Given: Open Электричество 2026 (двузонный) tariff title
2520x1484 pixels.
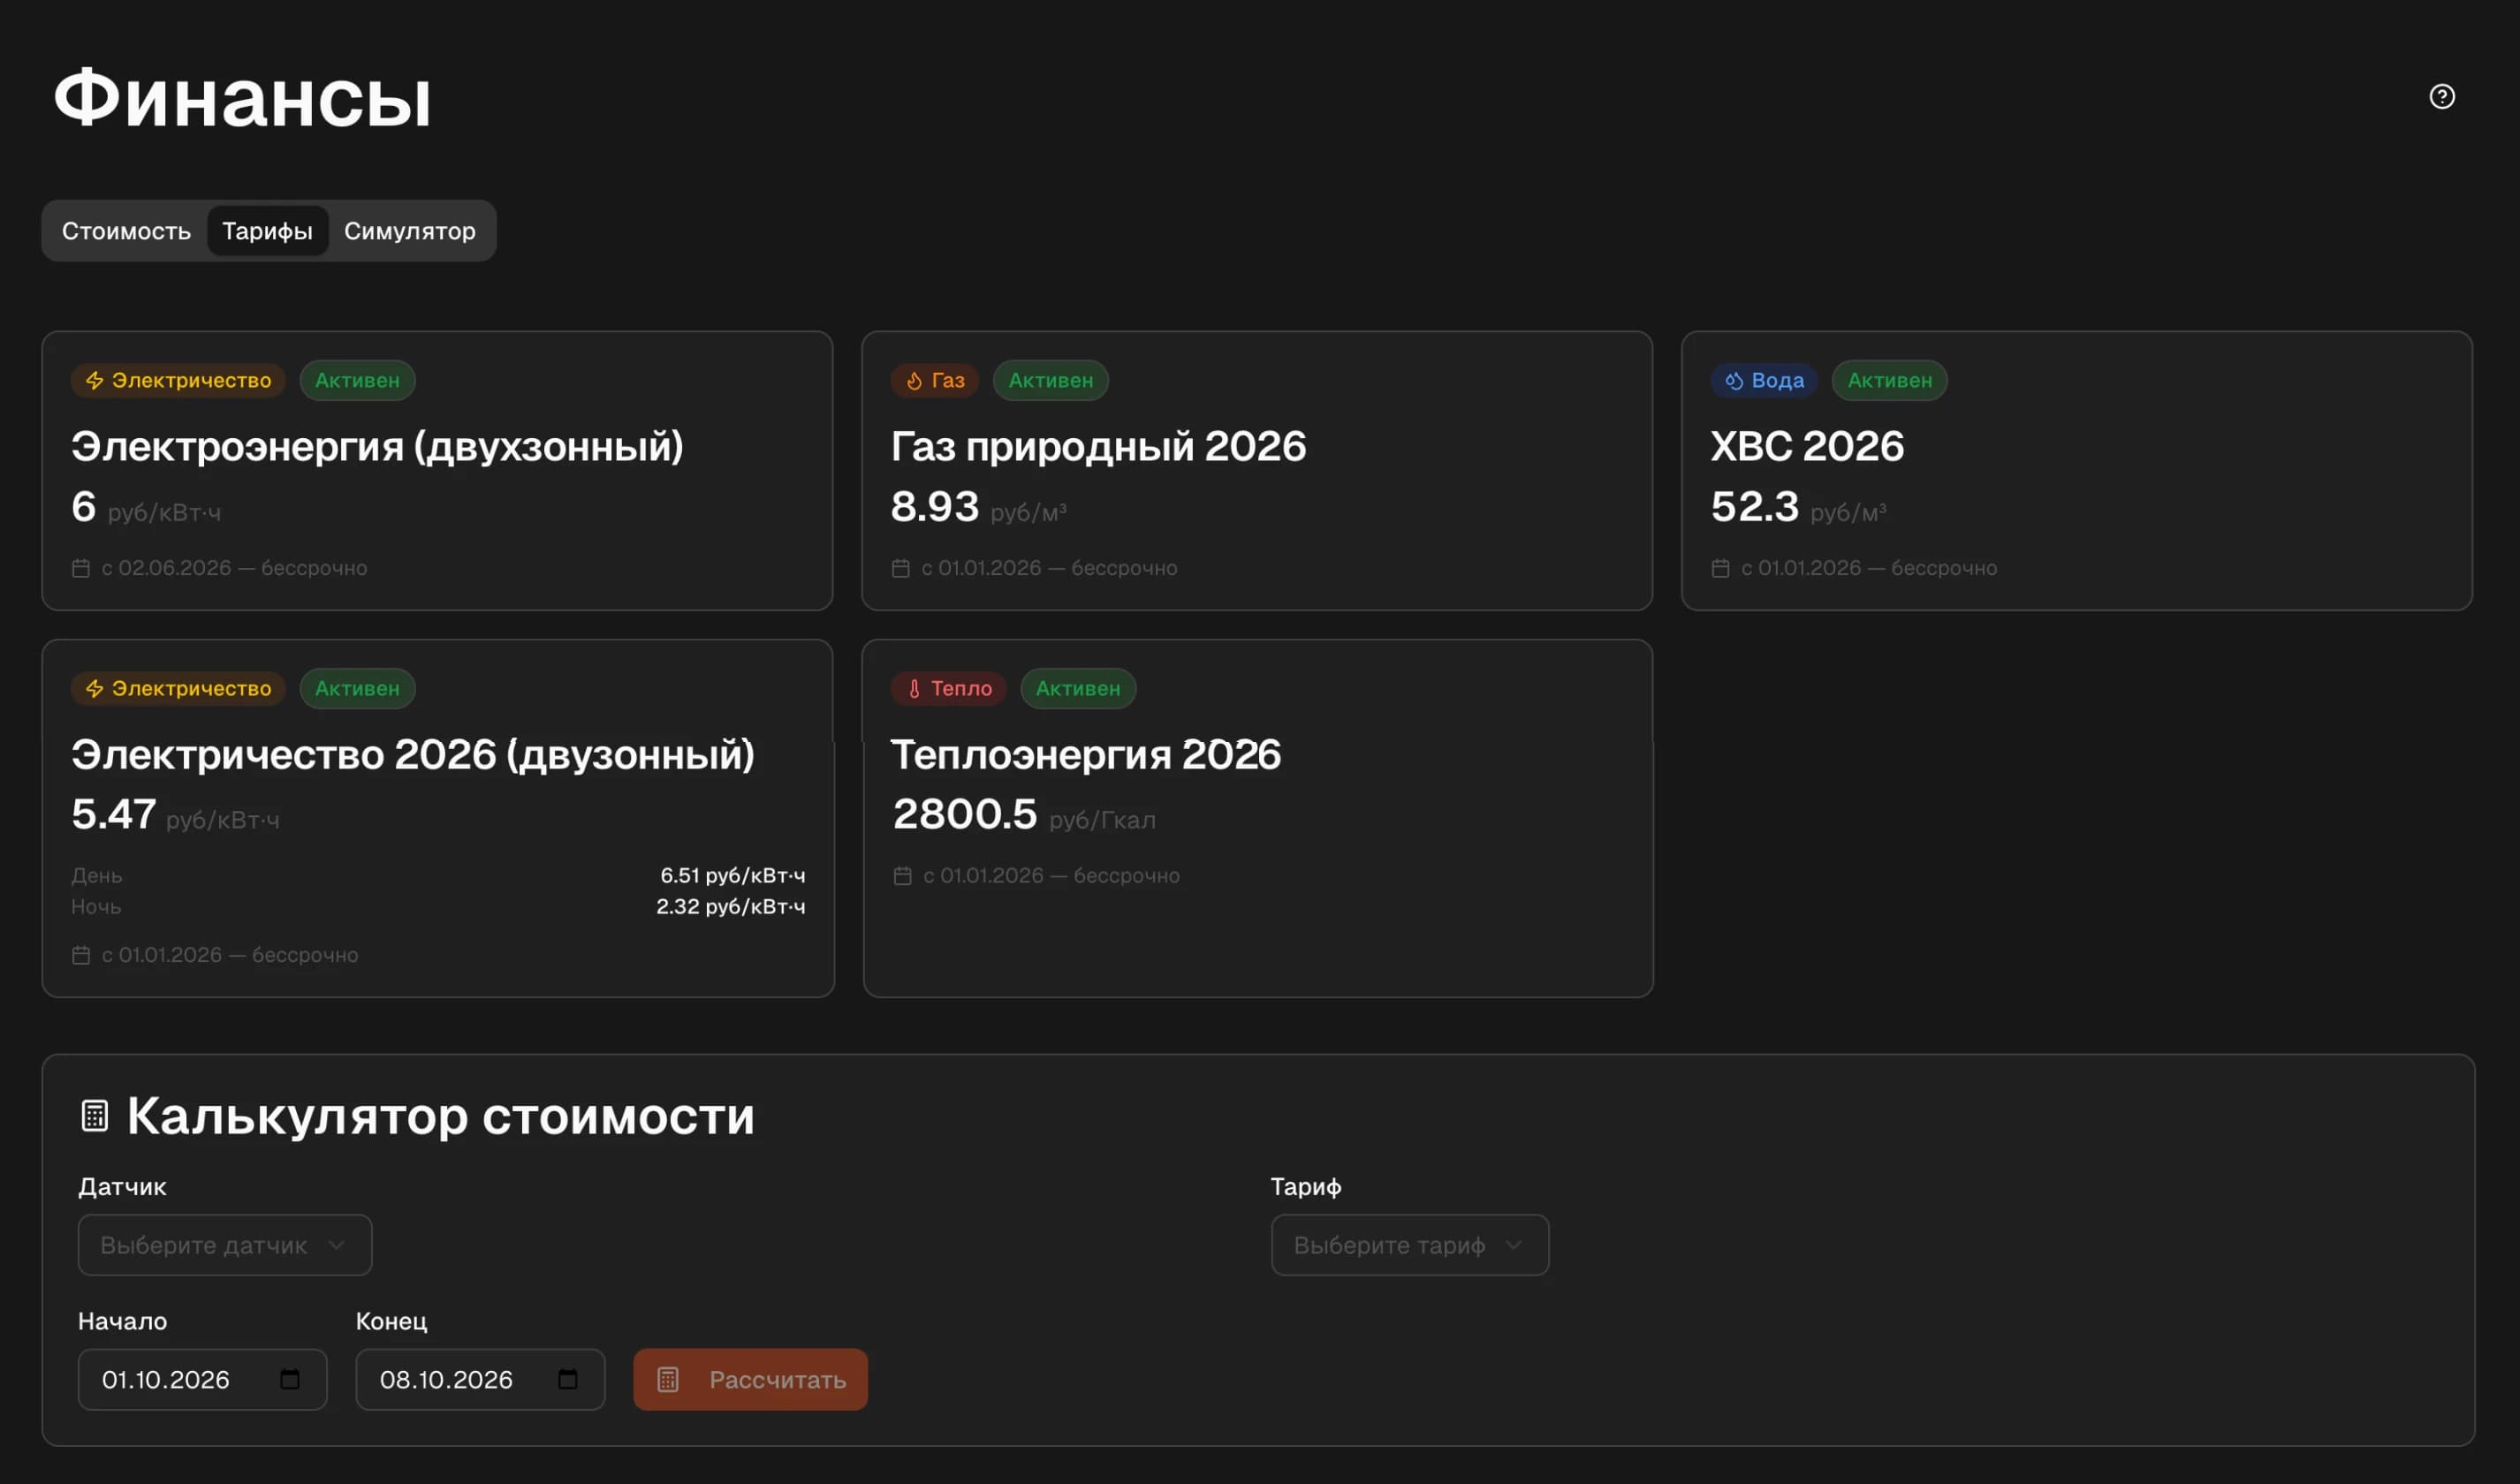Looking at the screenshot, I should [x=413, y=754].
